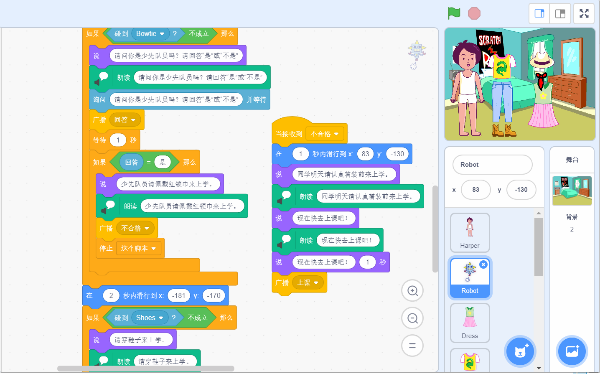Click the sprite name field Robot
This screenshot has height=374, width=600.
(x=492, y=165)
